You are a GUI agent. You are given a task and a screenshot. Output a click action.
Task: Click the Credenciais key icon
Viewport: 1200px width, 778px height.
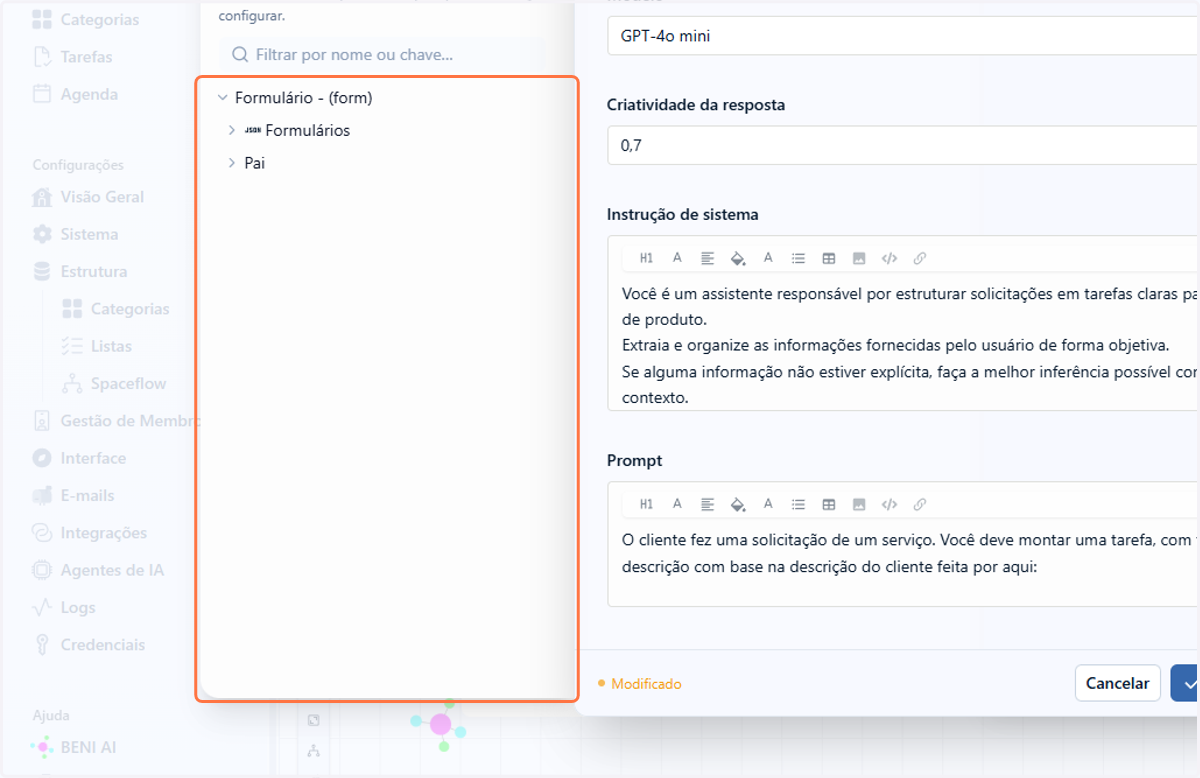[42, 645]
